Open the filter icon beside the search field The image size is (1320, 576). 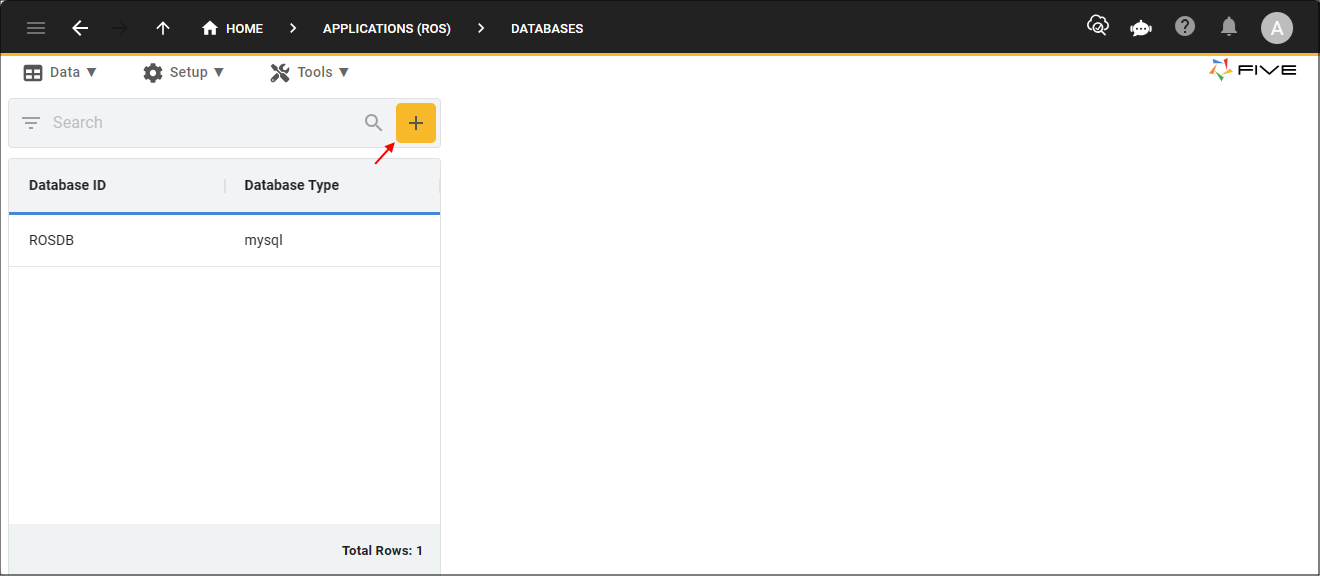(31, 122)
